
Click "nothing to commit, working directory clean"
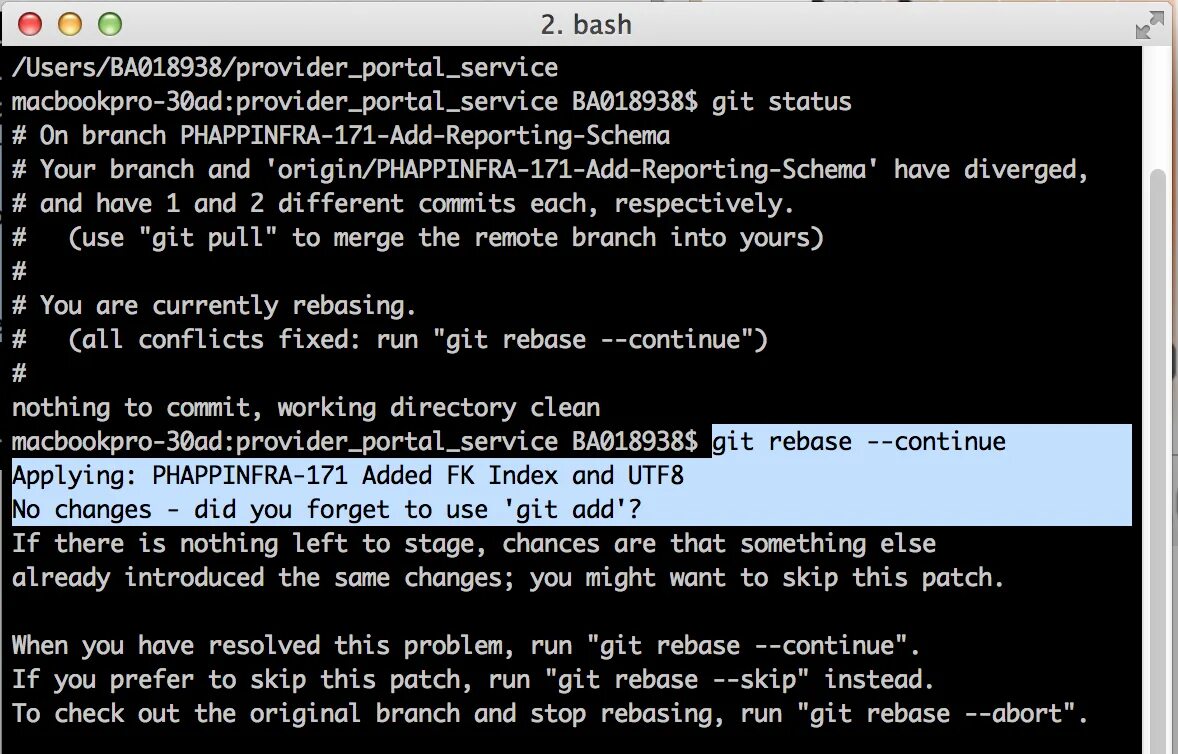(306, 407)
